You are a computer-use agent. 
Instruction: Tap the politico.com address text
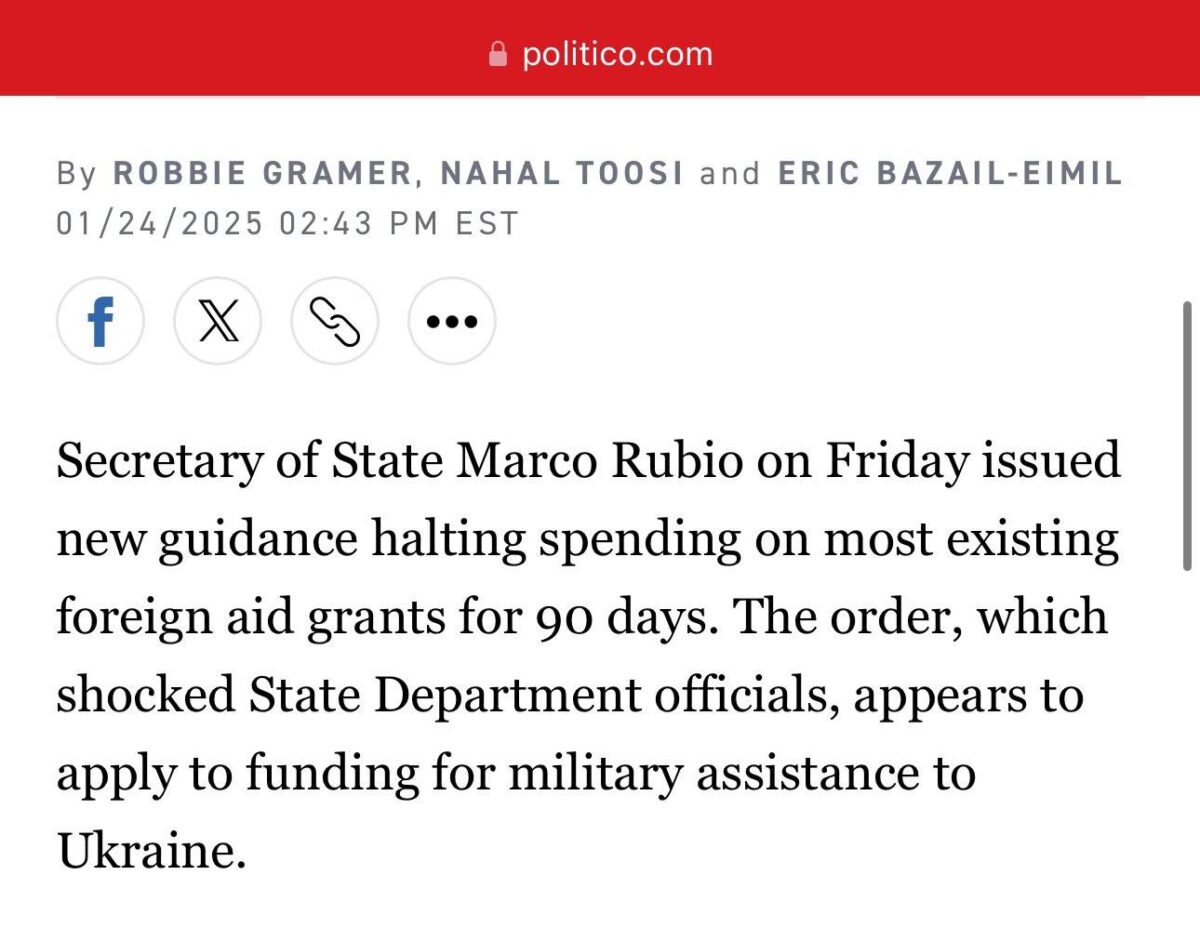point(617,53)
